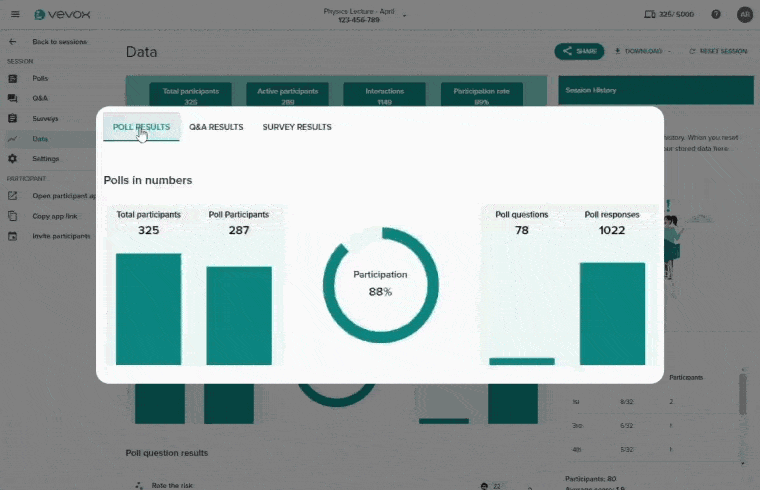Open Q&A chat icon in sidebar
The height and width of the screenshot is (490, 760).
(13, 98)
